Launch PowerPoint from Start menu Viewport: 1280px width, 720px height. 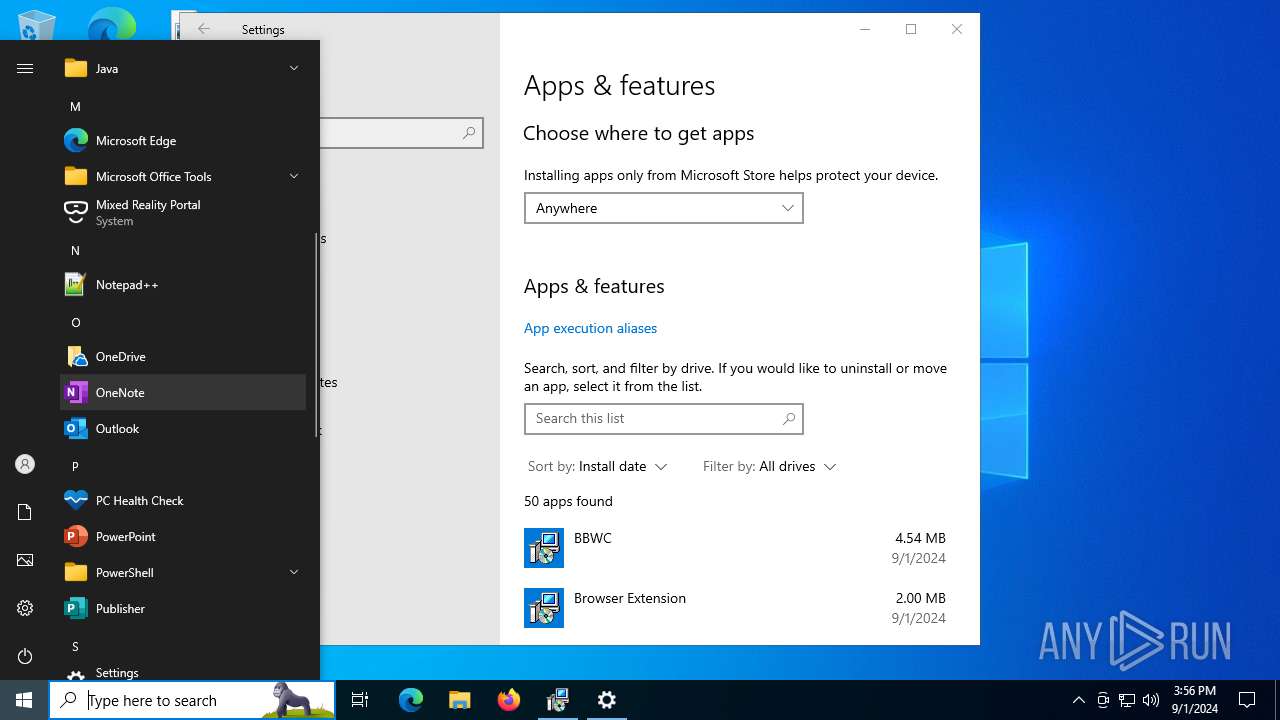[x=183, y=537]
